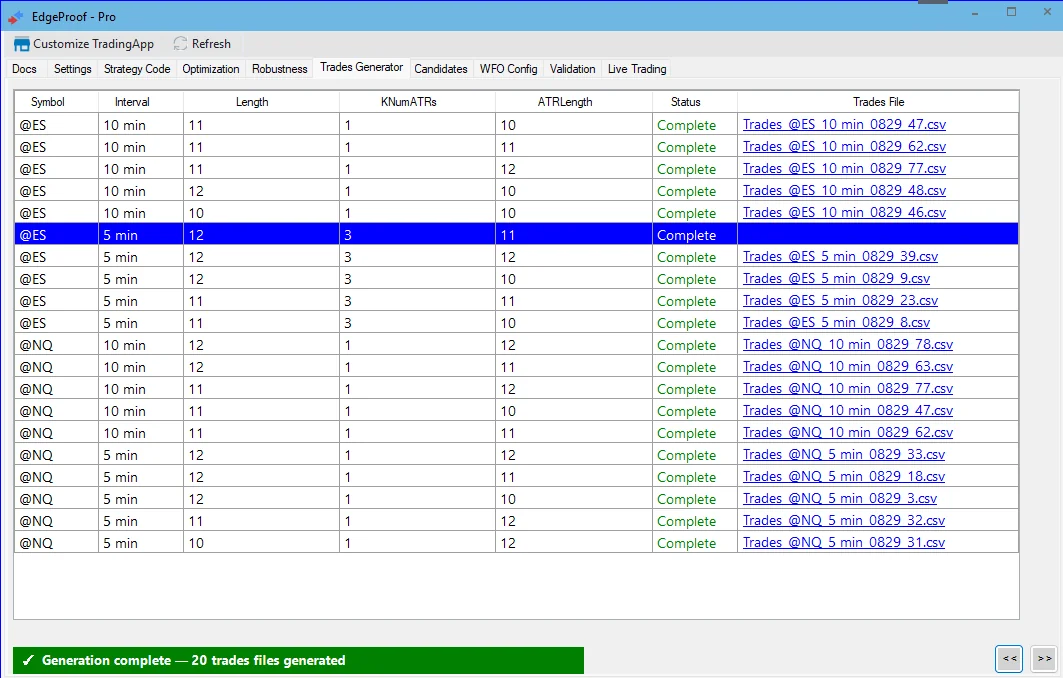Screen dimensions: 1063x678
Task: Click the Generation complete status message
Action: click(298, 660)
